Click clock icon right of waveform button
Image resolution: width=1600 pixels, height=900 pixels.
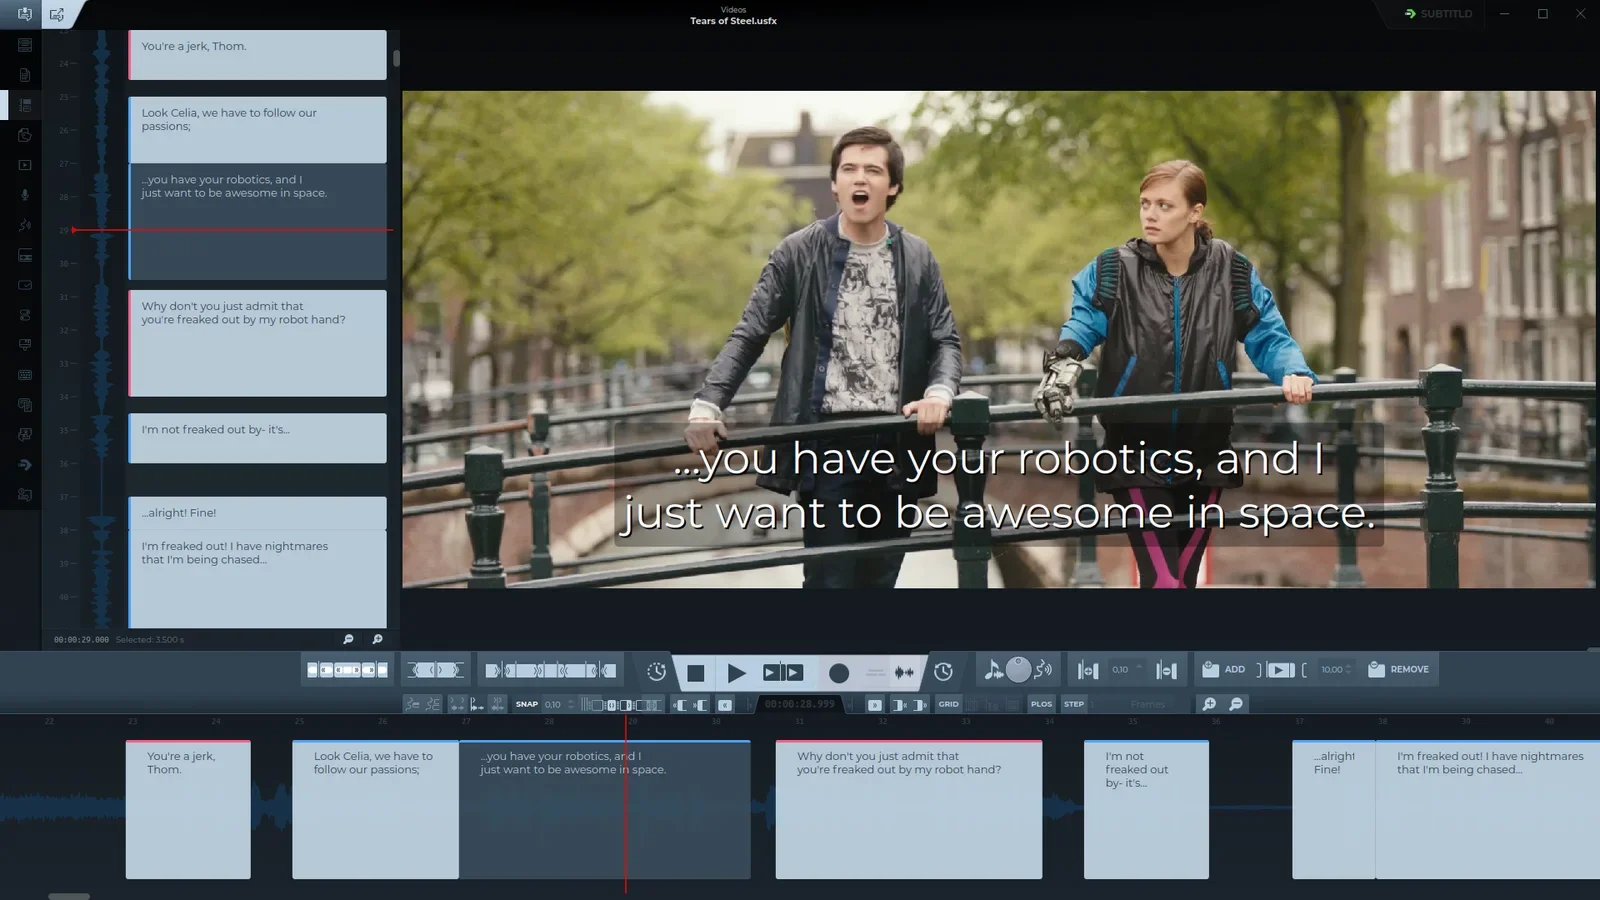click(x=943, y=672)
